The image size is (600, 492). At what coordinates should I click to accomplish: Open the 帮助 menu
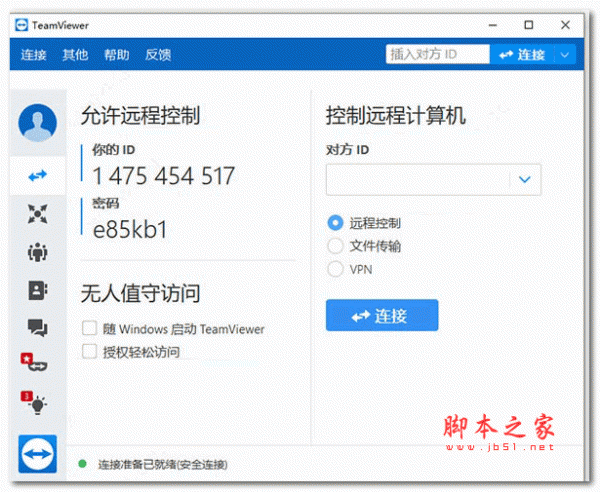click(x=117, y=55)
